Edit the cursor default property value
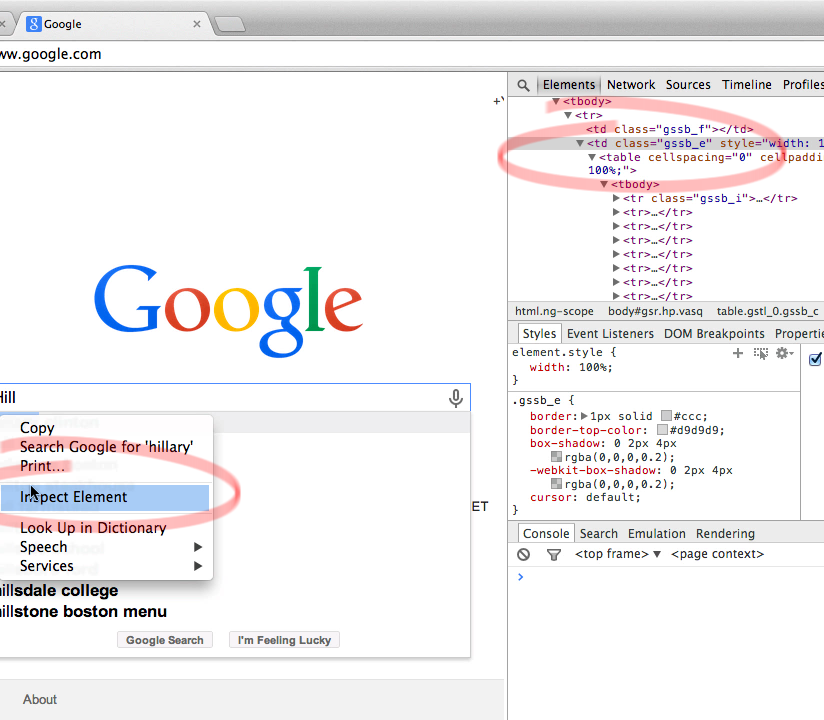This screenshot has height=720, width=824. (x=611, y=497)
